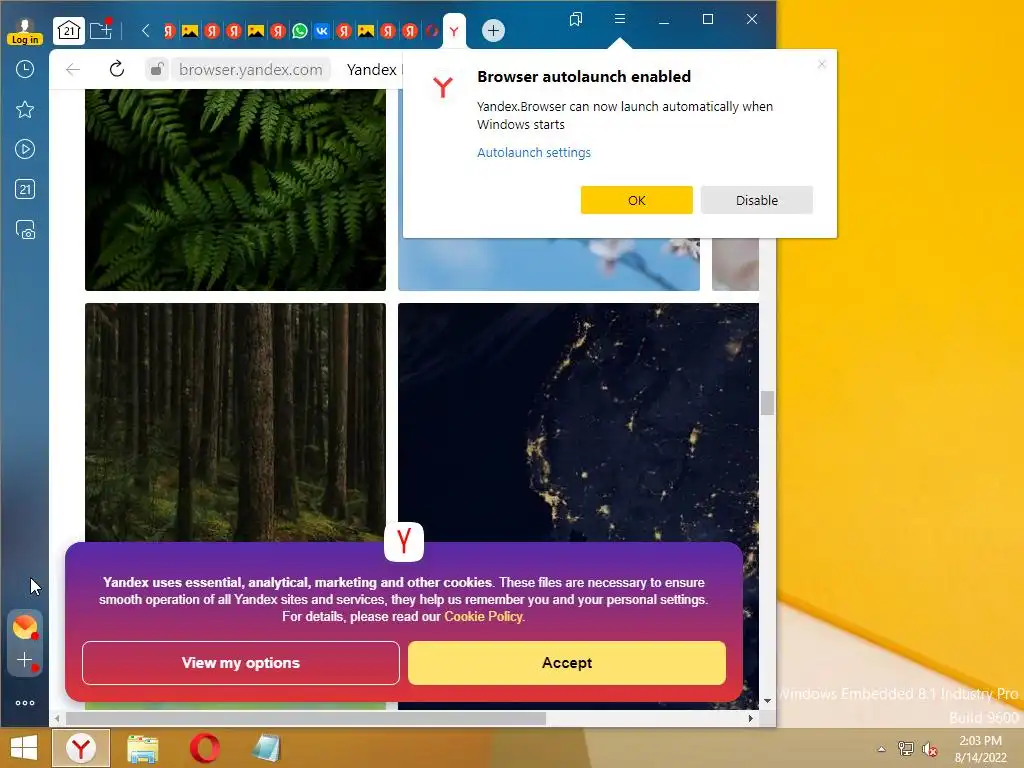Select the cherry blossom background thumbnail
Image resolution: width=1024 pixels, height=768 pixels.
coord(549,264)
